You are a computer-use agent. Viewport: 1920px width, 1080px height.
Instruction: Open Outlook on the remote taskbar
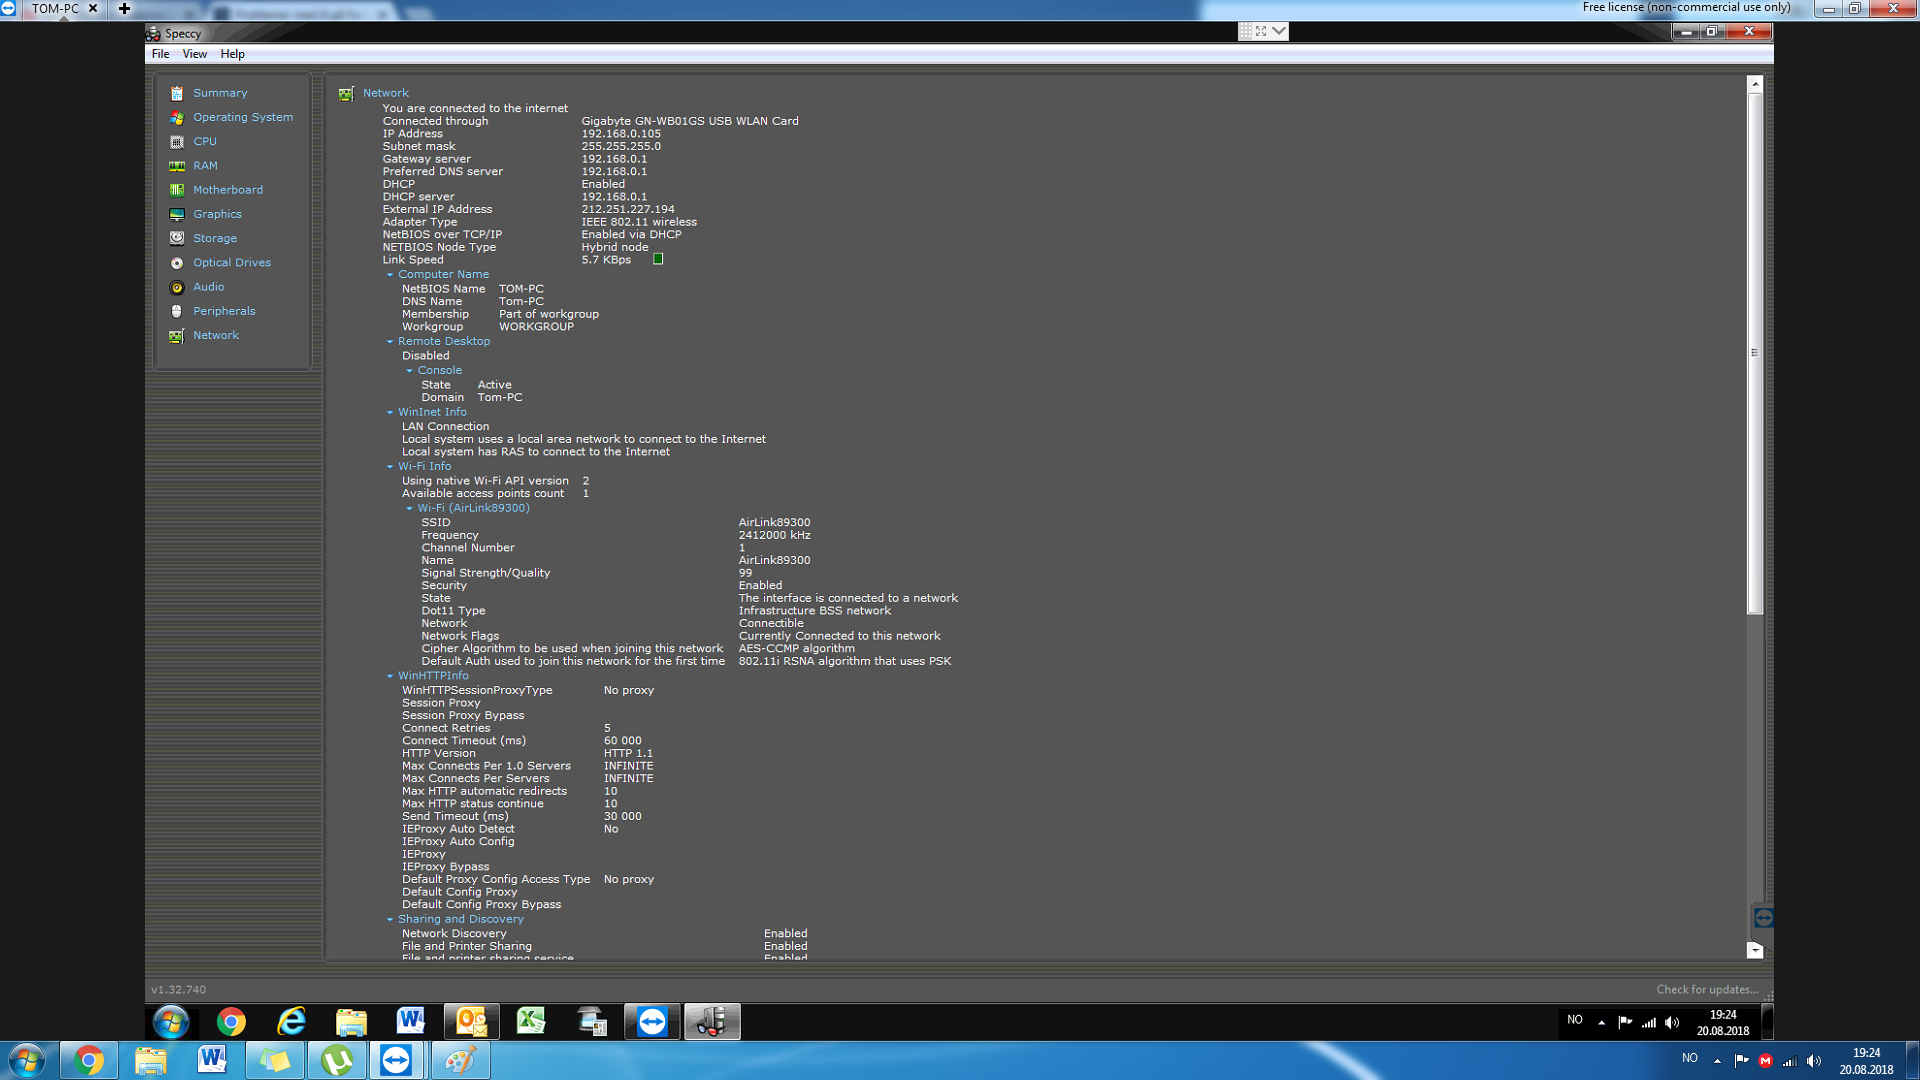click(x=471, y=1021)
